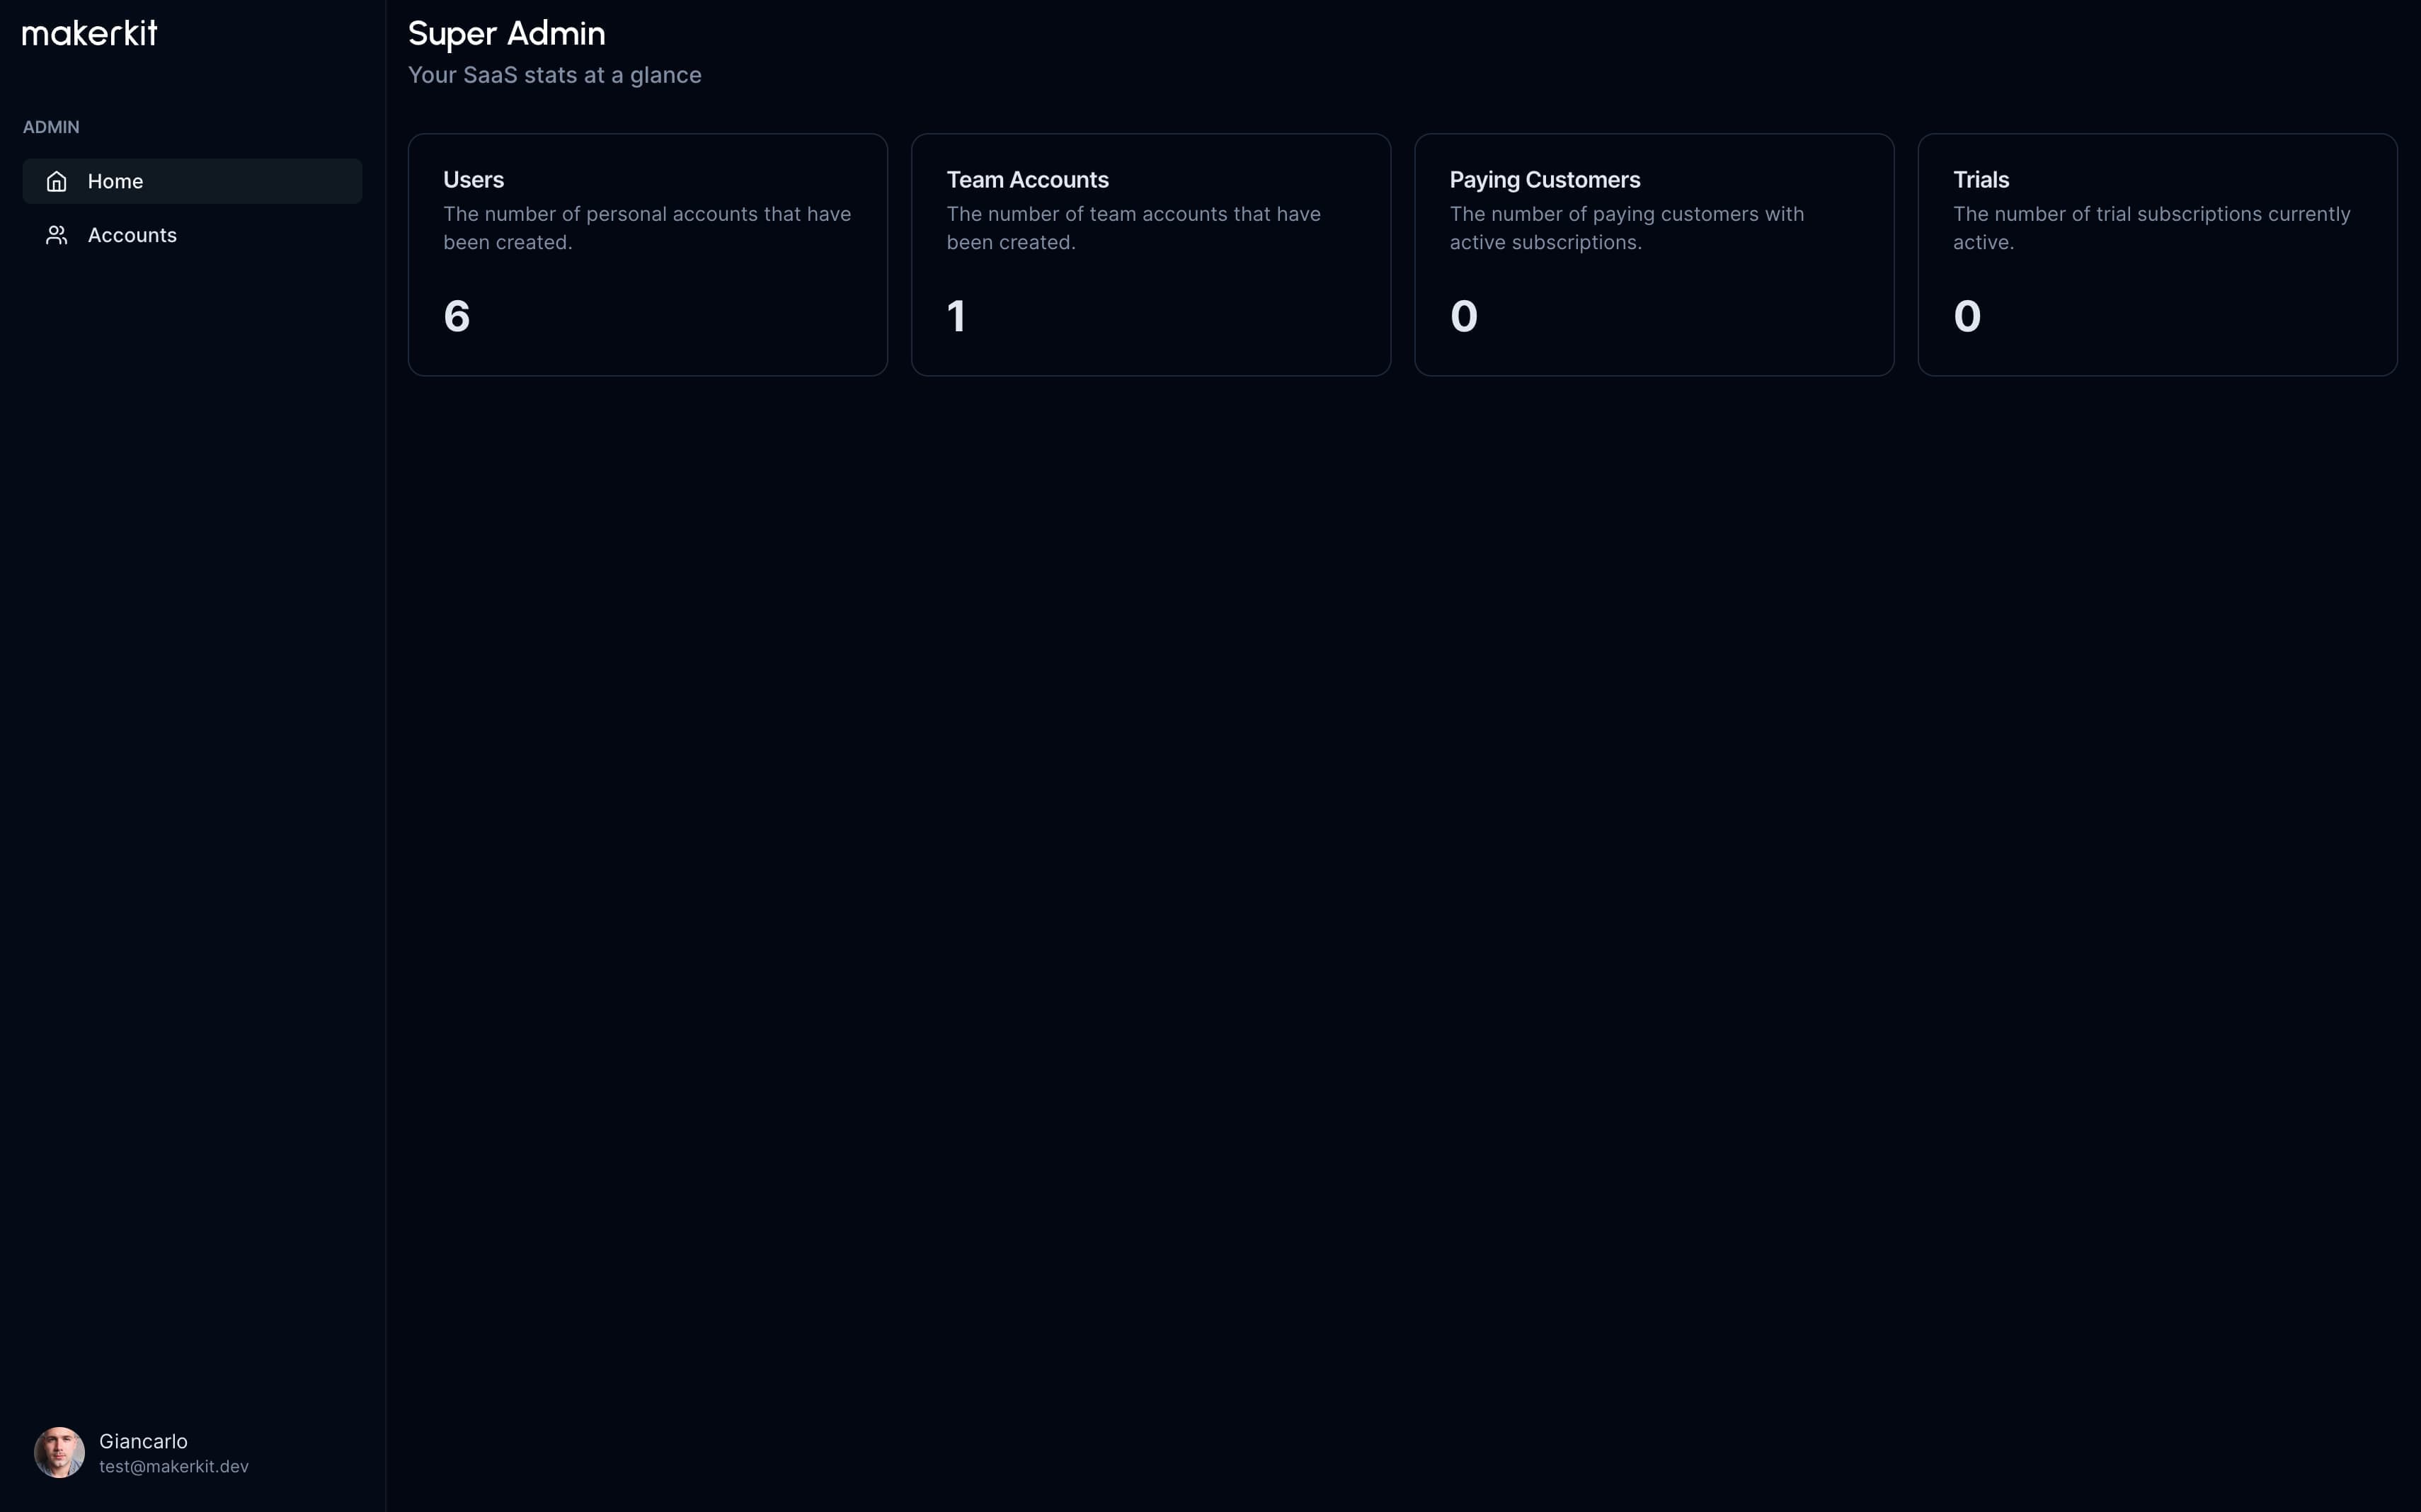This screenshot has width=2421, height=1512.
Task: Click the Paying Customers card title
Action: [1544, 180]
